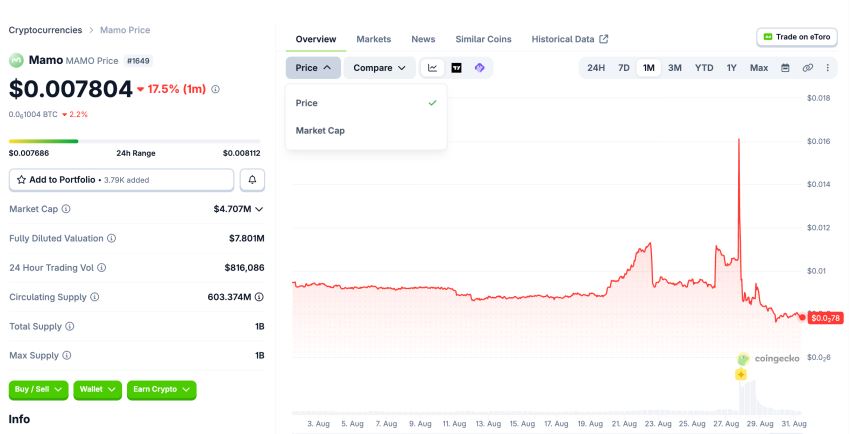Select the 3M time range
850x434 pixels.
click(675, 68)
